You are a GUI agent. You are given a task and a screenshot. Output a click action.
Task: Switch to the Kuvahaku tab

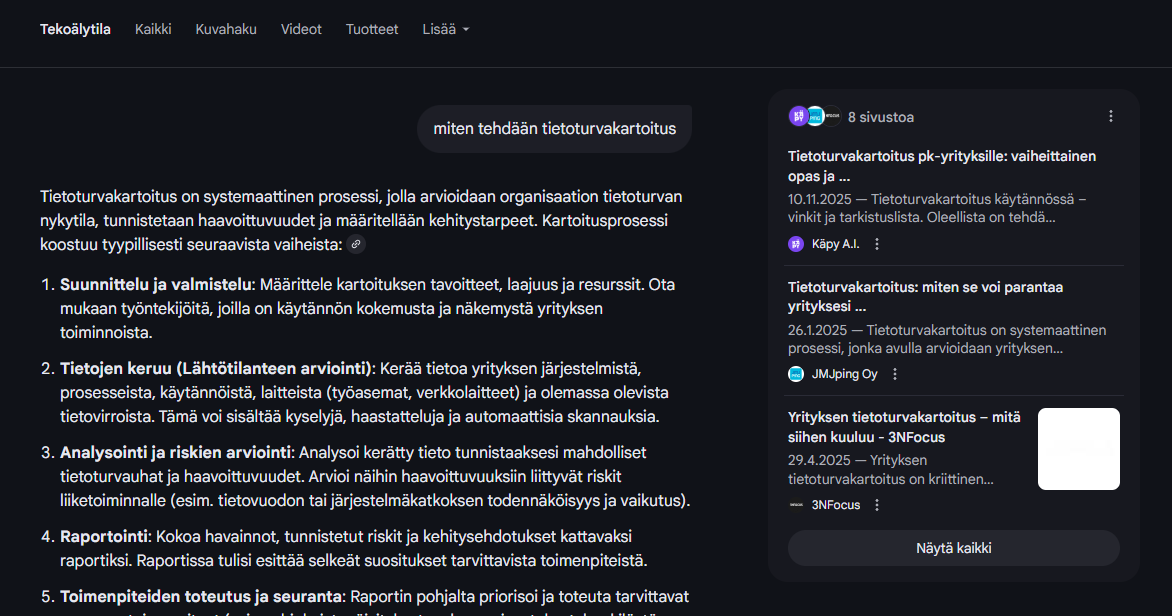click(226, 29)
